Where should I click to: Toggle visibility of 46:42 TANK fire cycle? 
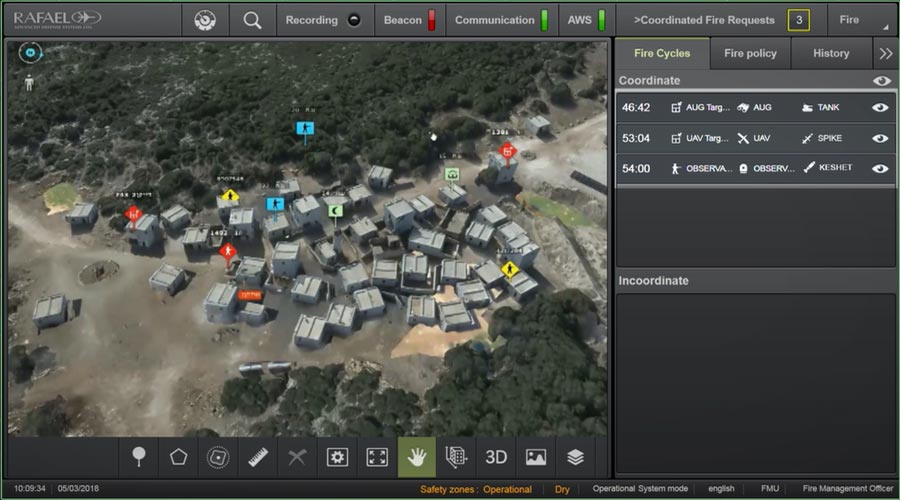[880, 108]
